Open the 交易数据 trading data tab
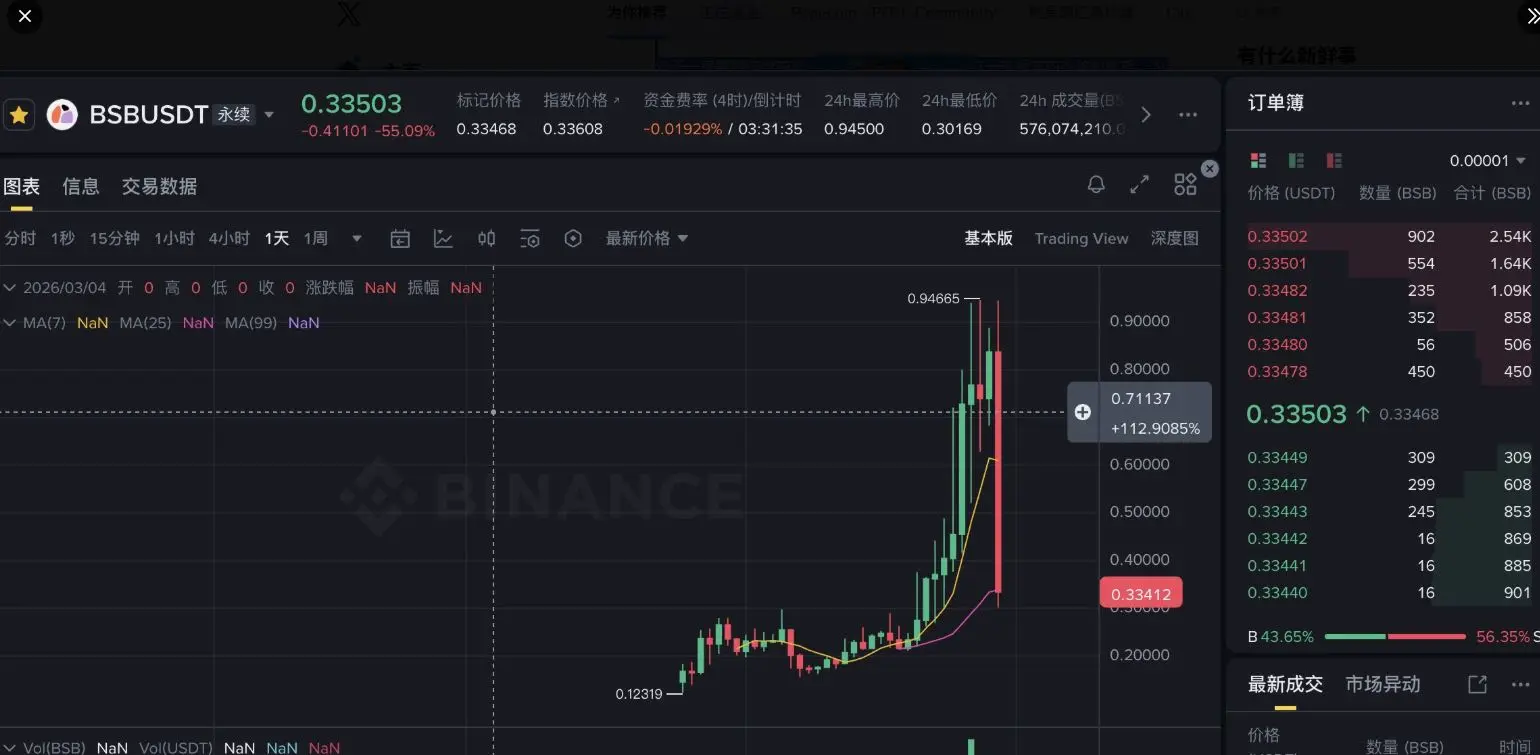 coord(159,187)
